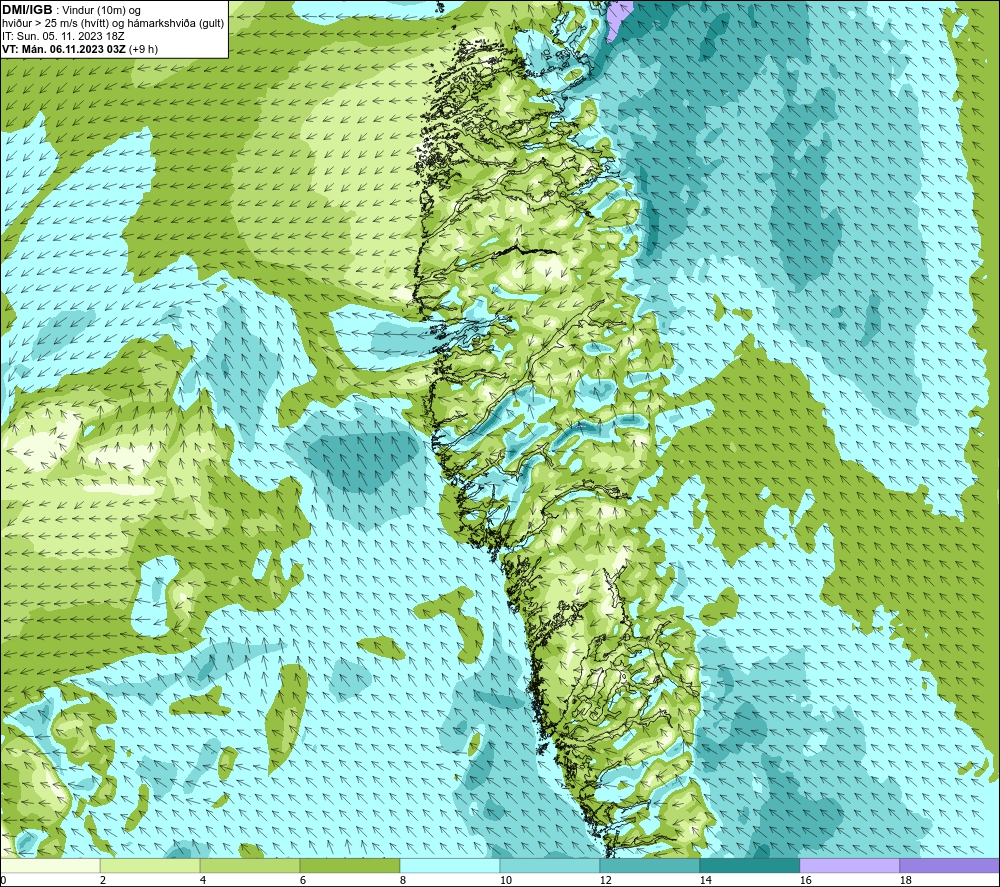Click the 'hviður > 25 m/s' legend line
Viewport: 1000px width, 887px height.
pyautogui.click(x=113, y=24)
